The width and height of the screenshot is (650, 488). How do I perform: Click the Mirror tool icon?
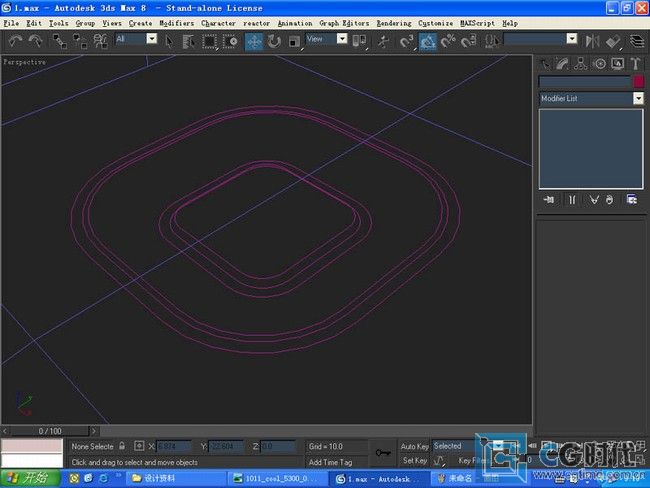click(x=592, y=41)
